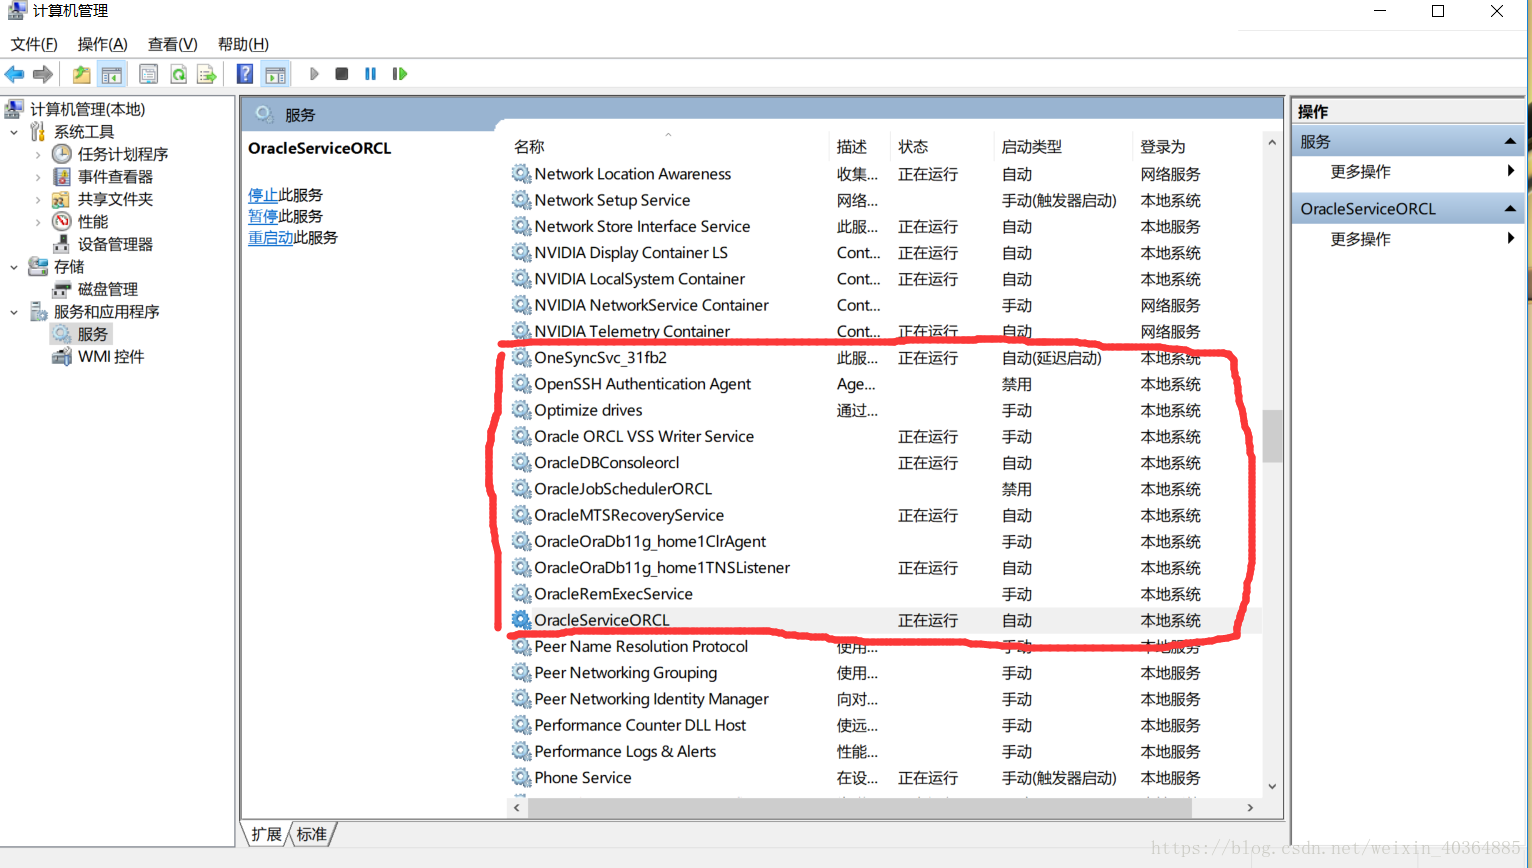Click the services list scroll up arrow
Image resolution: width=1532 pixels, height=868 pixels.
(x=1272, y=143)
